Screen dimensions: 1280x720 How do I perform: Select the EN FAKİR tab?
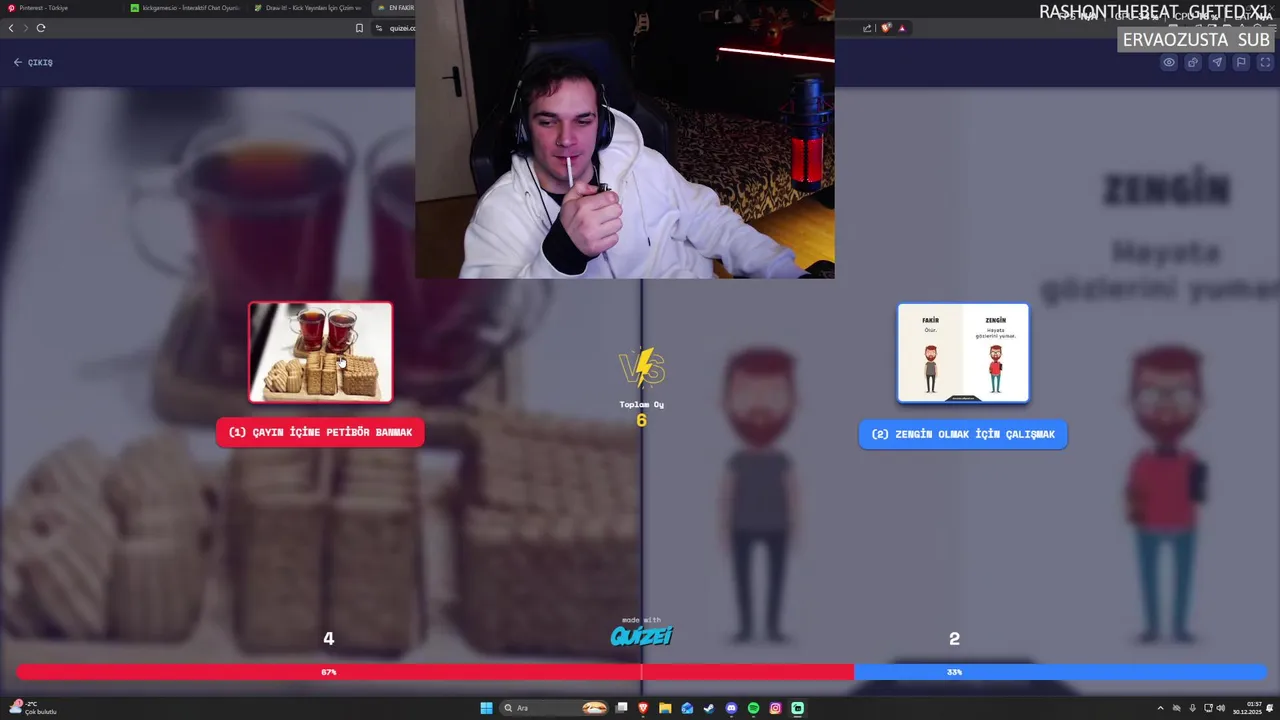pyautogui.click(x=395, y=8)
